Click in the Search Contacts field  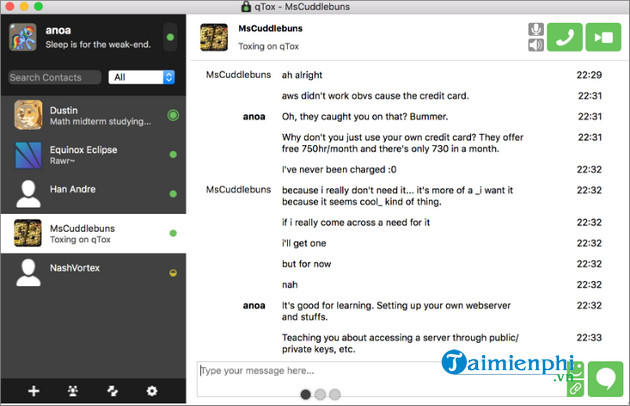[54, 77]
